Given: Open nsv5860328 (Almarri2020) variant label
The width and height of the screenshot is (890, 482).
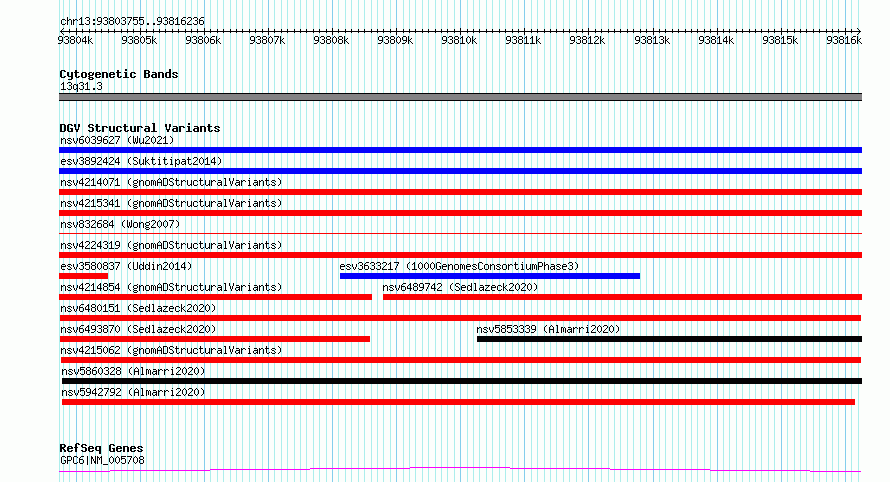Looking at the screenshot, I should (x=133, y=371).
